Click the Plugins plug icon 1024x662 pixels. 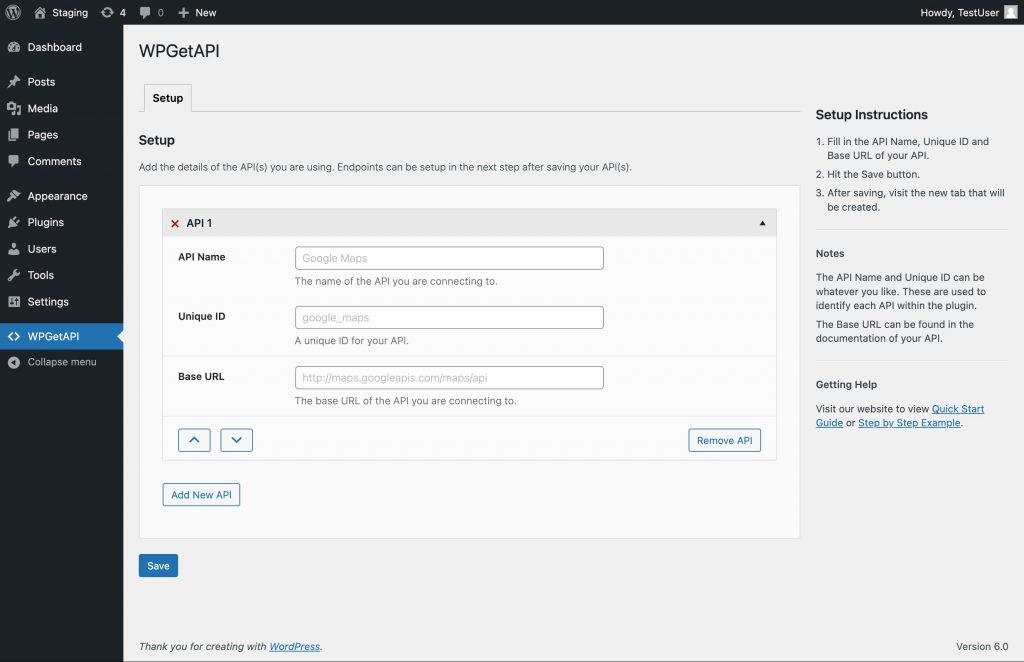[x=14, y=223]
